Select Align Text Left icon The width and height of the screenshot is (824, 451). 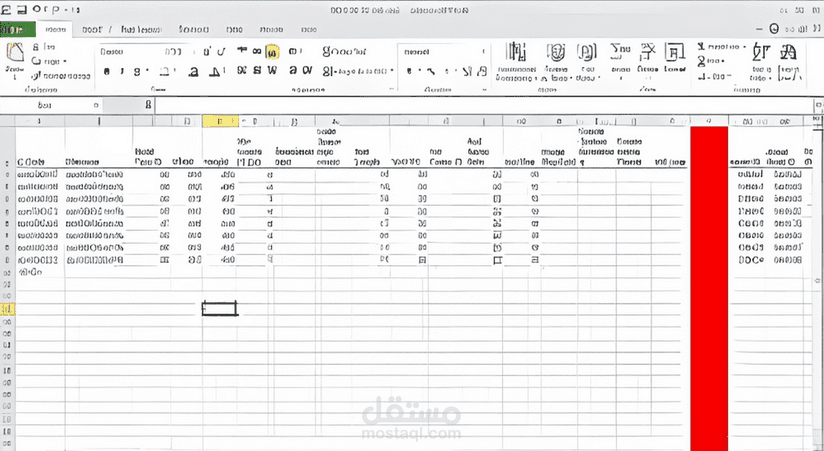click(242, 70)
